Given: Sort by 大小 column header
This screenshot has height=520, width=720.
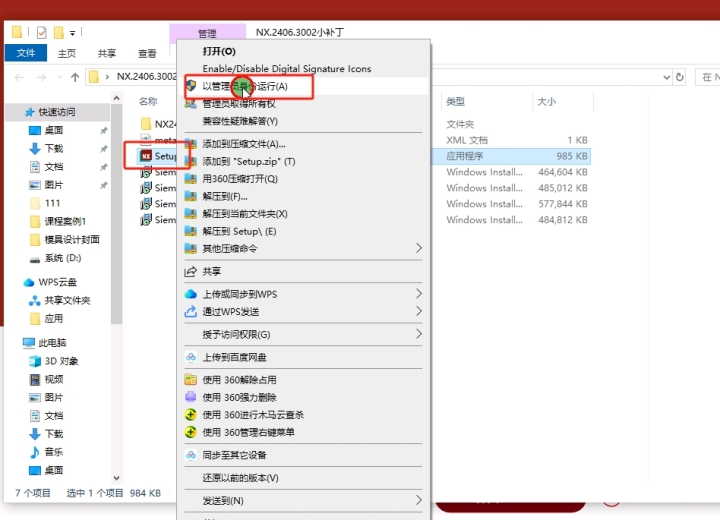Looking at the screenshot, I should coord(546,102).
